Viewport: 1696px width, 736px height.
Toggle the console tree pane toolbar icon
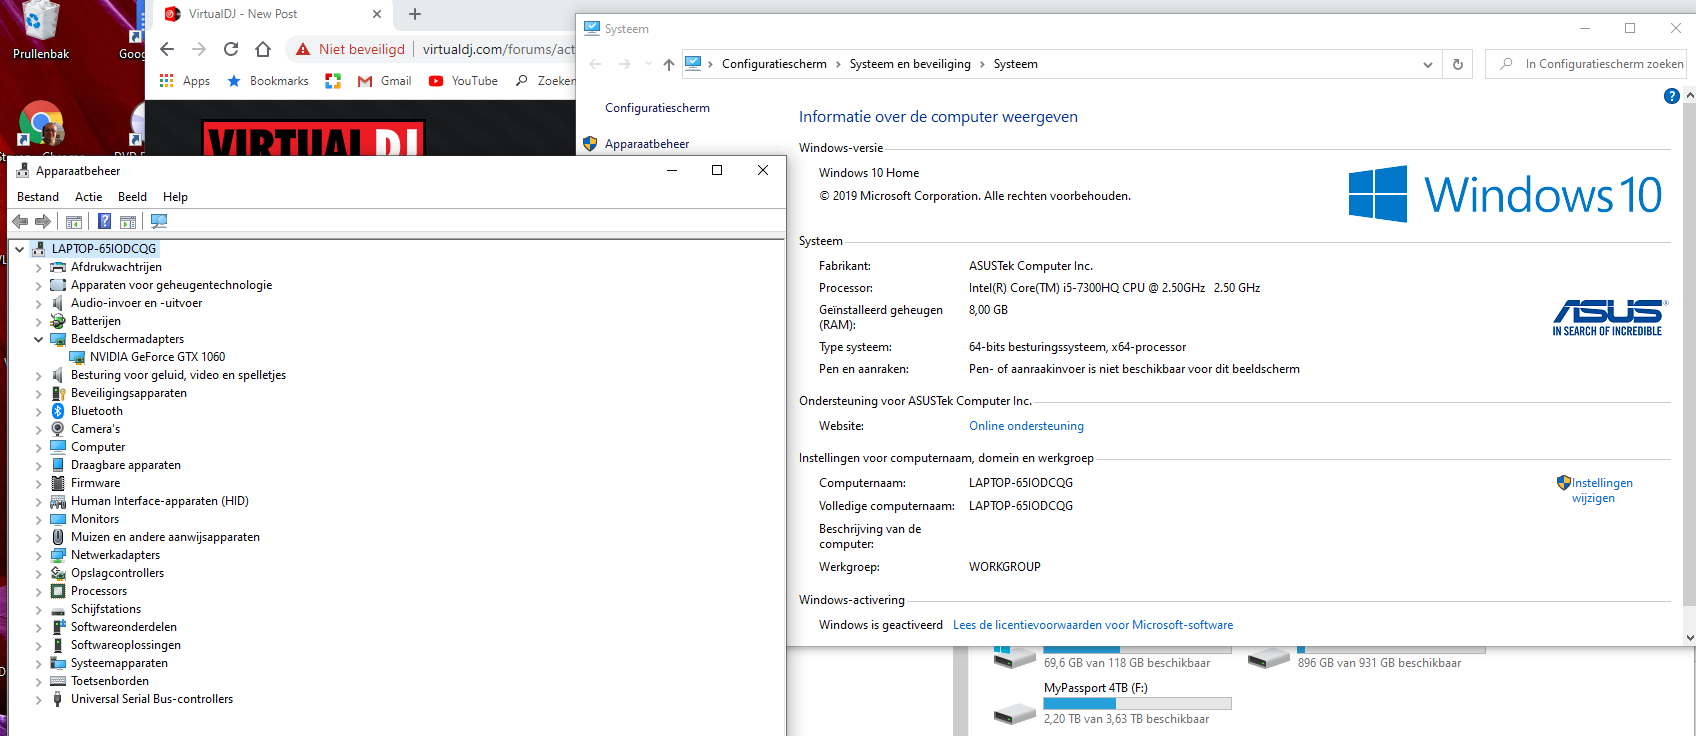coord(74,221)
